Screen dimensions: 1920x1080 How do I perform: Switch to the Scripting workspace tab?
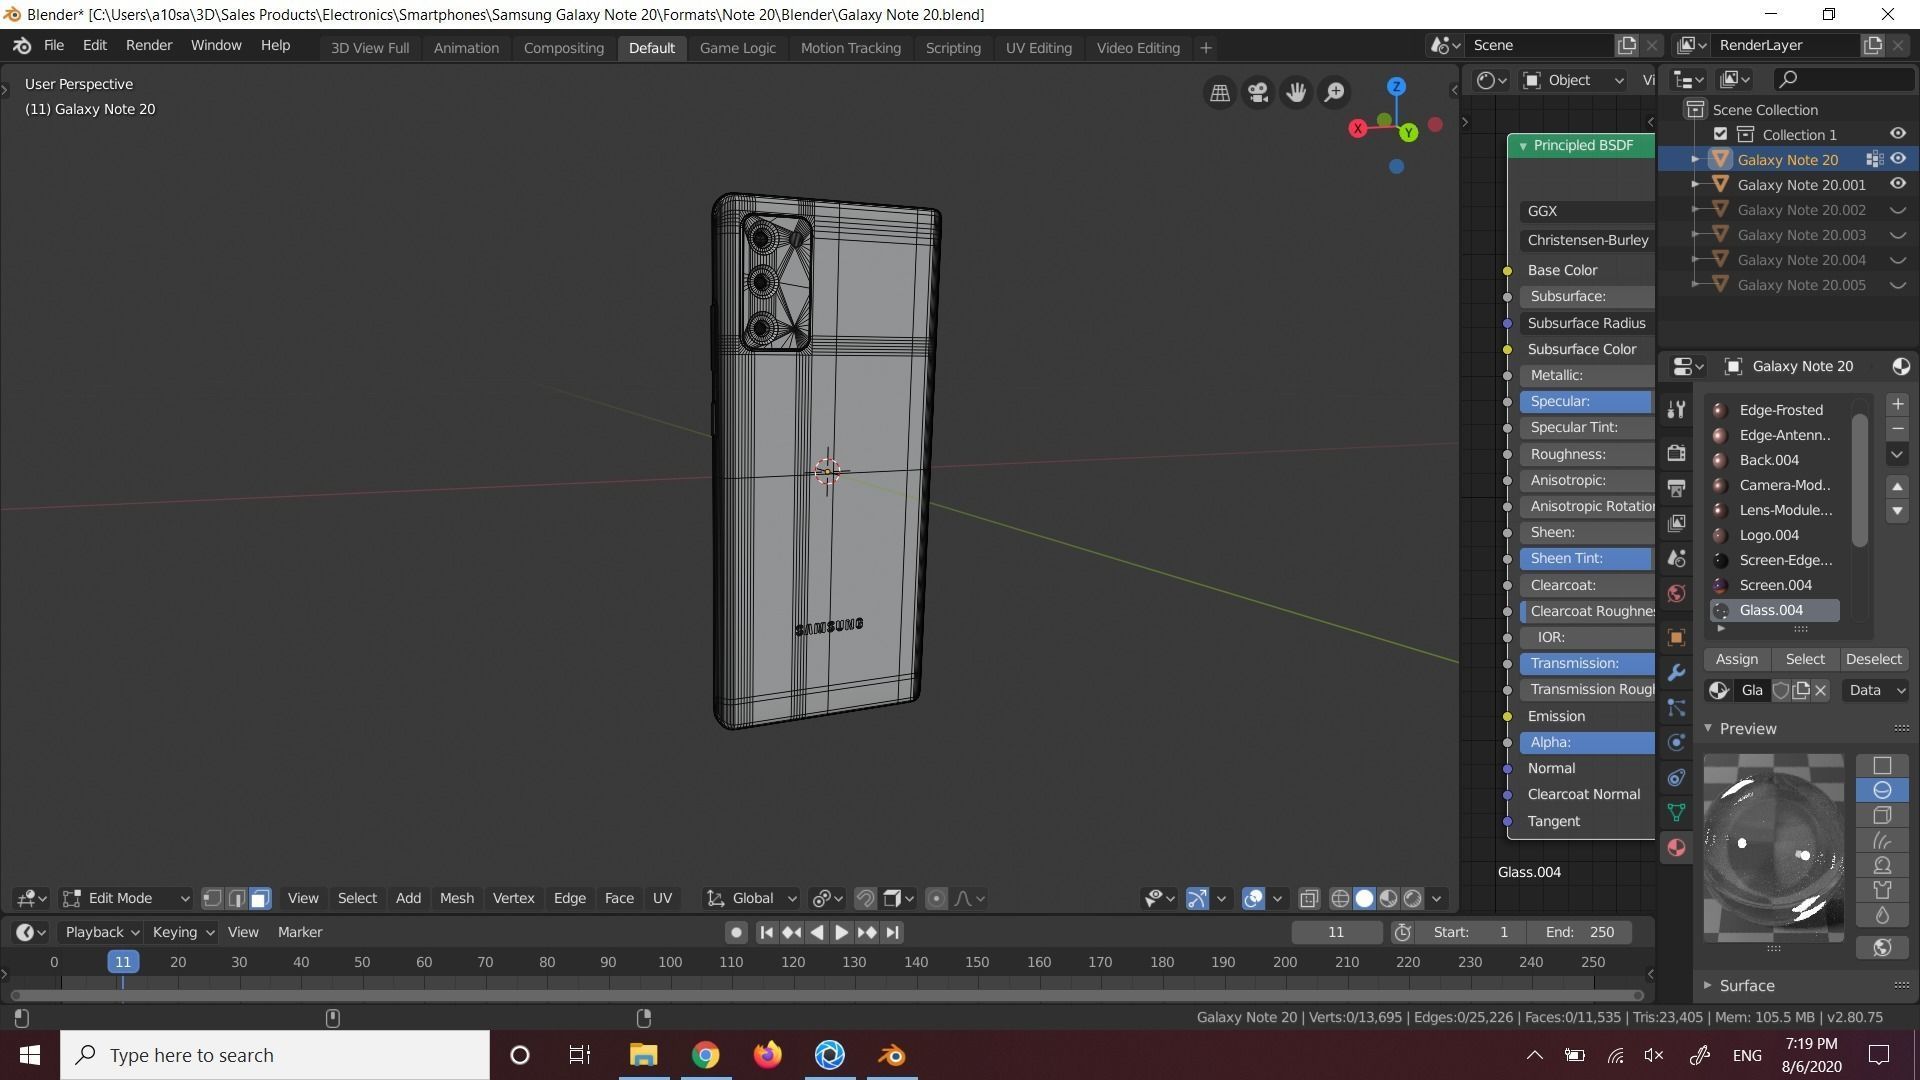click(x=953, y=48)
